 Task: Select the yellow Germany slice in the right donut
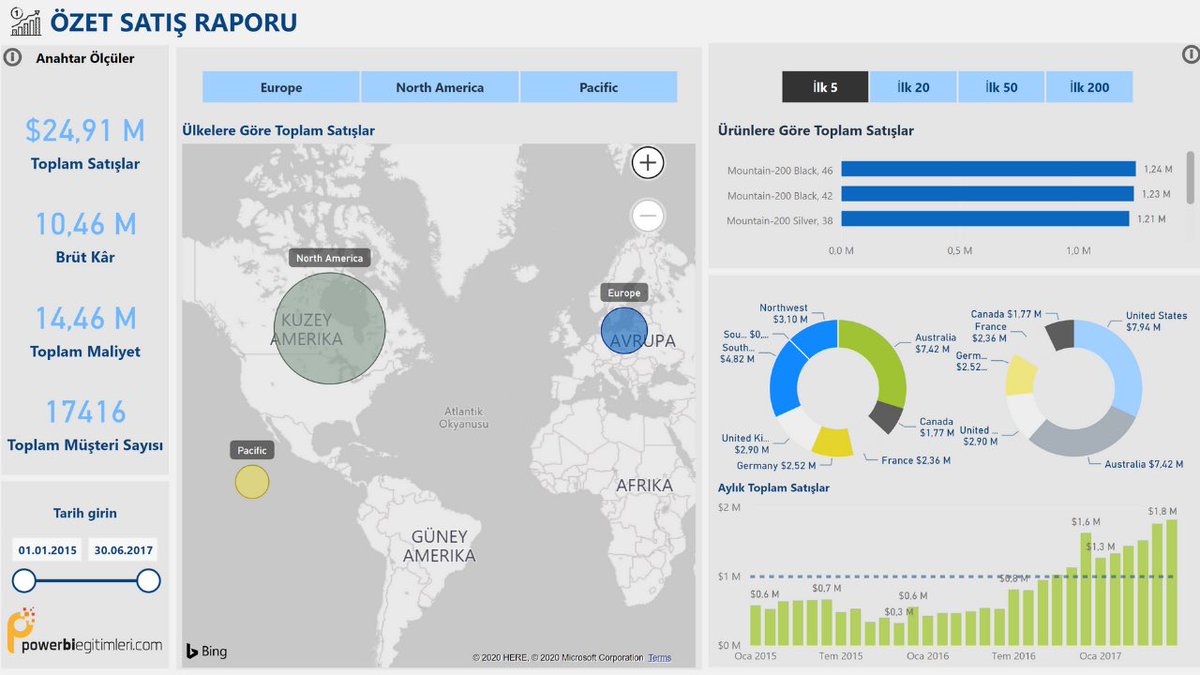1021,375
